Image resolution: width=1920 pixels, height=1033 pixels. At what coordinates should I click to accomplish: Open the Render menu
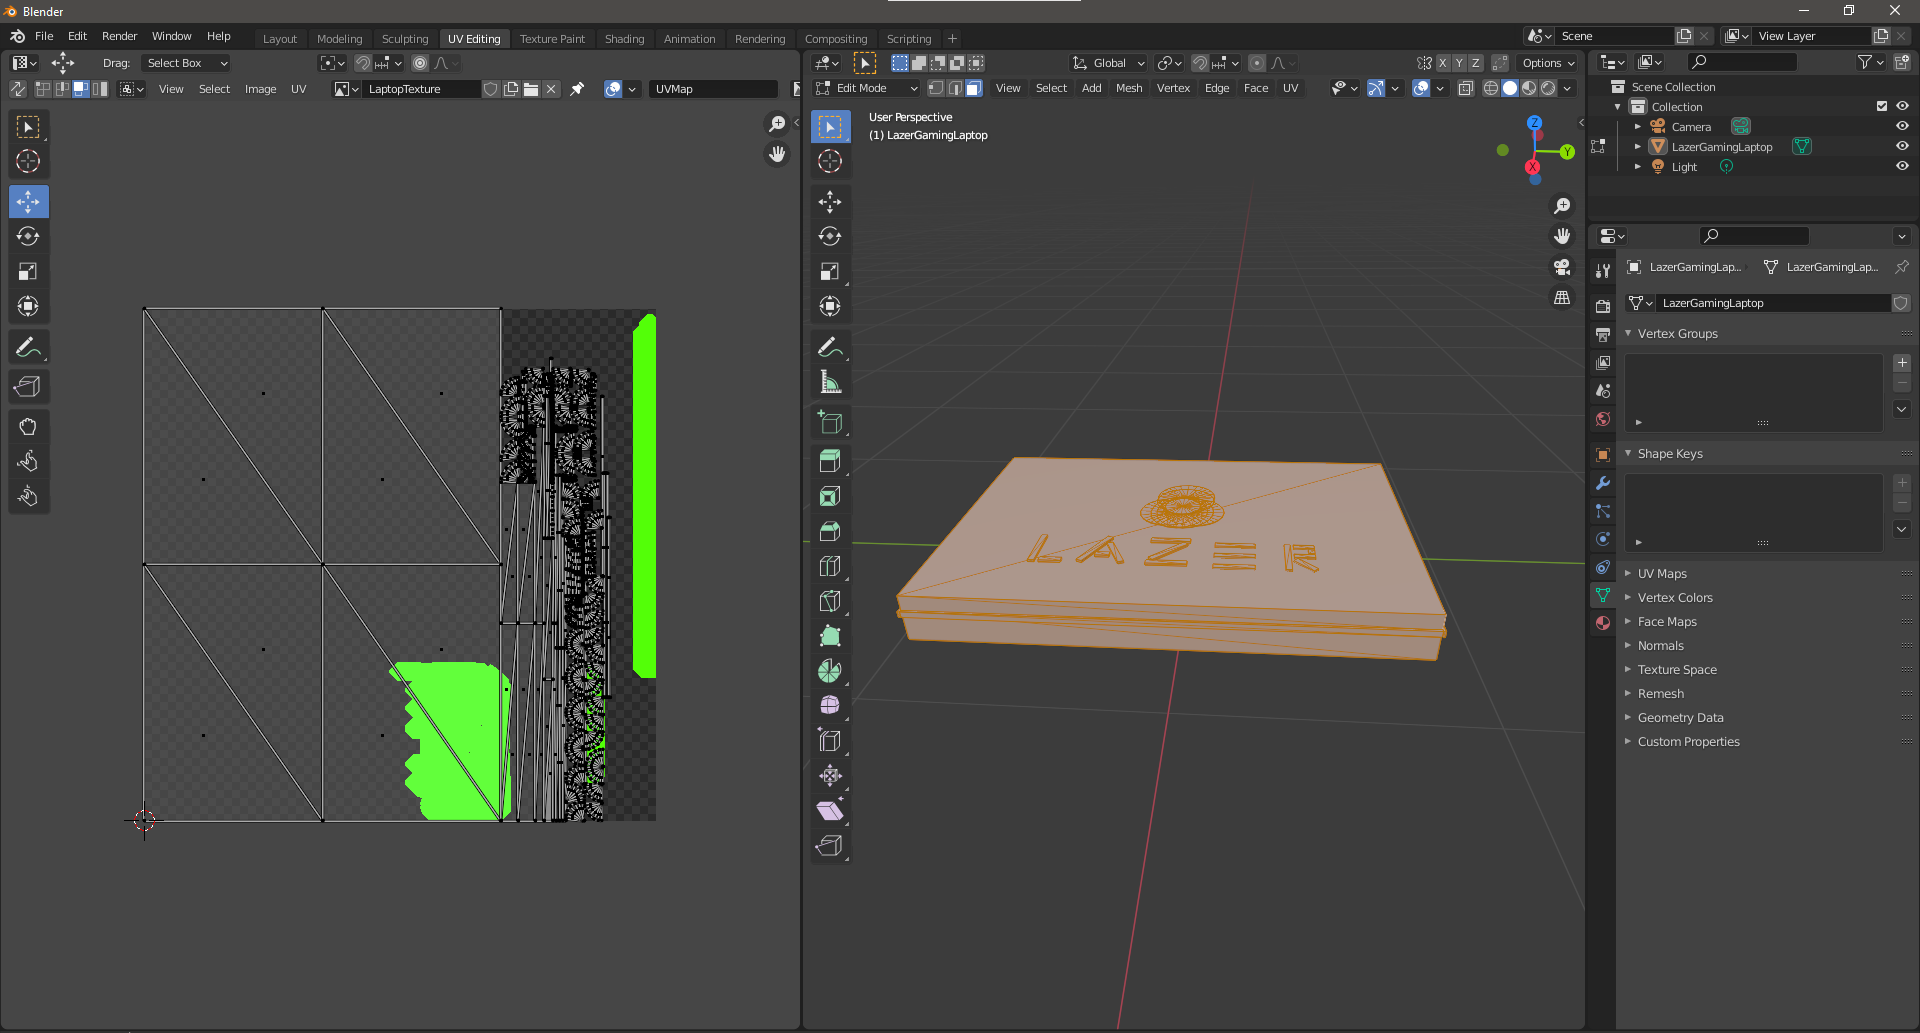click(120, 36)
